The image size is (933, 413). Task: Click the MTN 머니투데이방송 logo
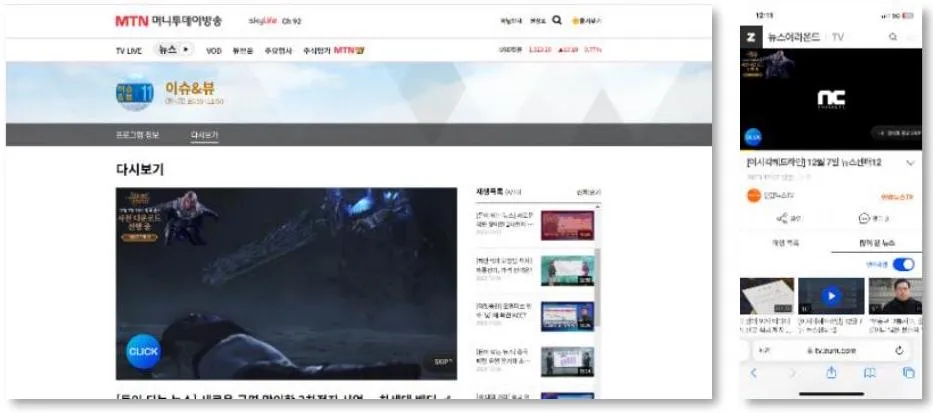point(168,21)
